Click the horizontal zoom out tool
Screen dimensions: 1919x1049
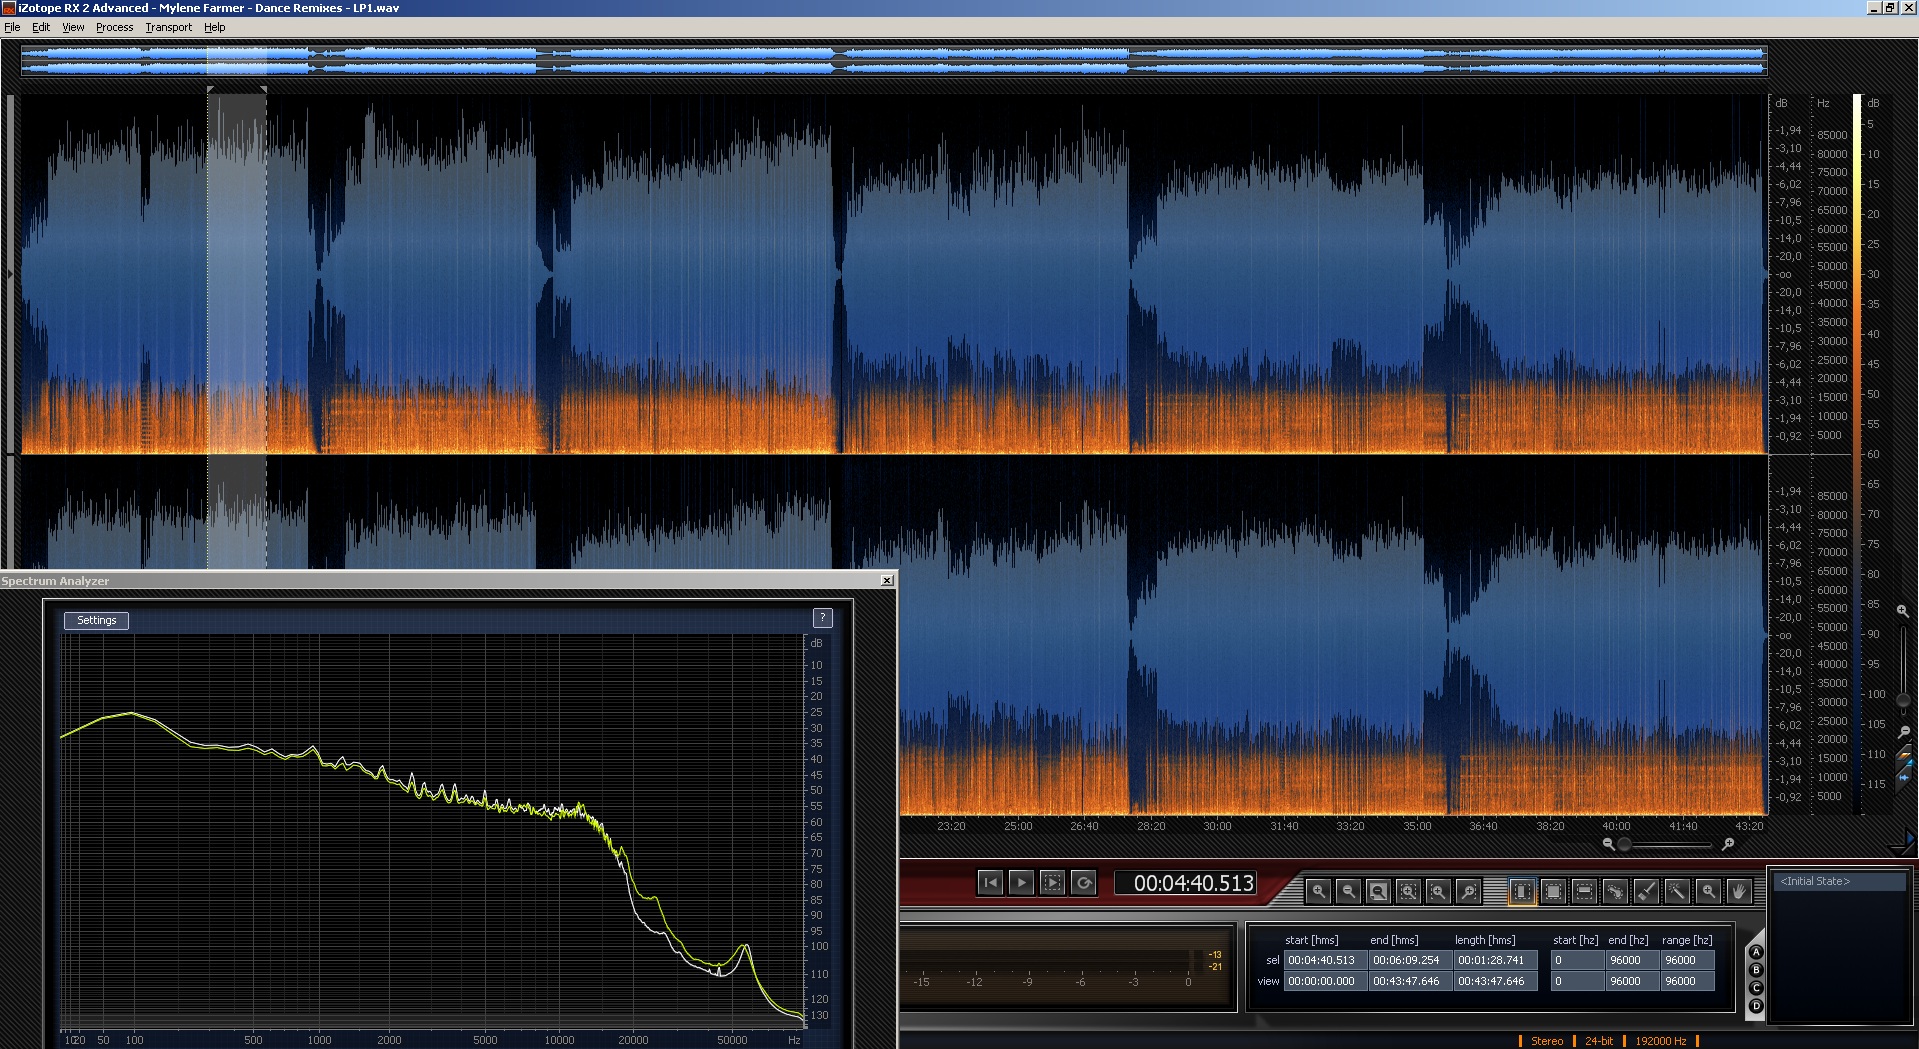(x=1348, y=890)
